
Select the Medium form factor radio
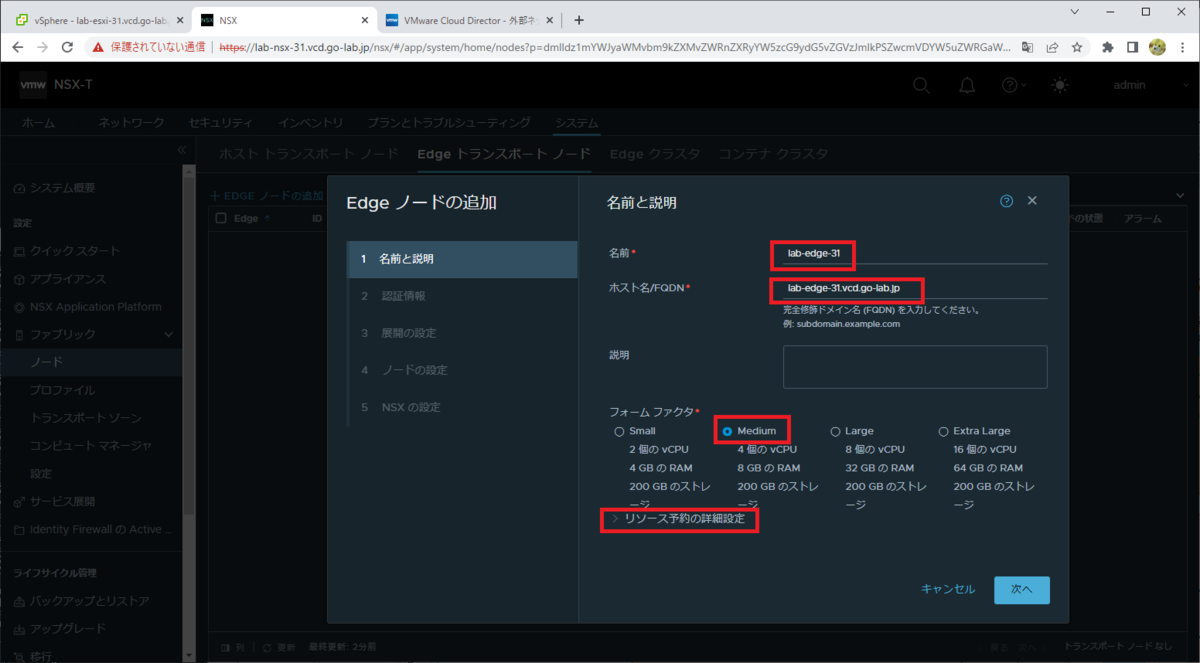pos(727,431)
